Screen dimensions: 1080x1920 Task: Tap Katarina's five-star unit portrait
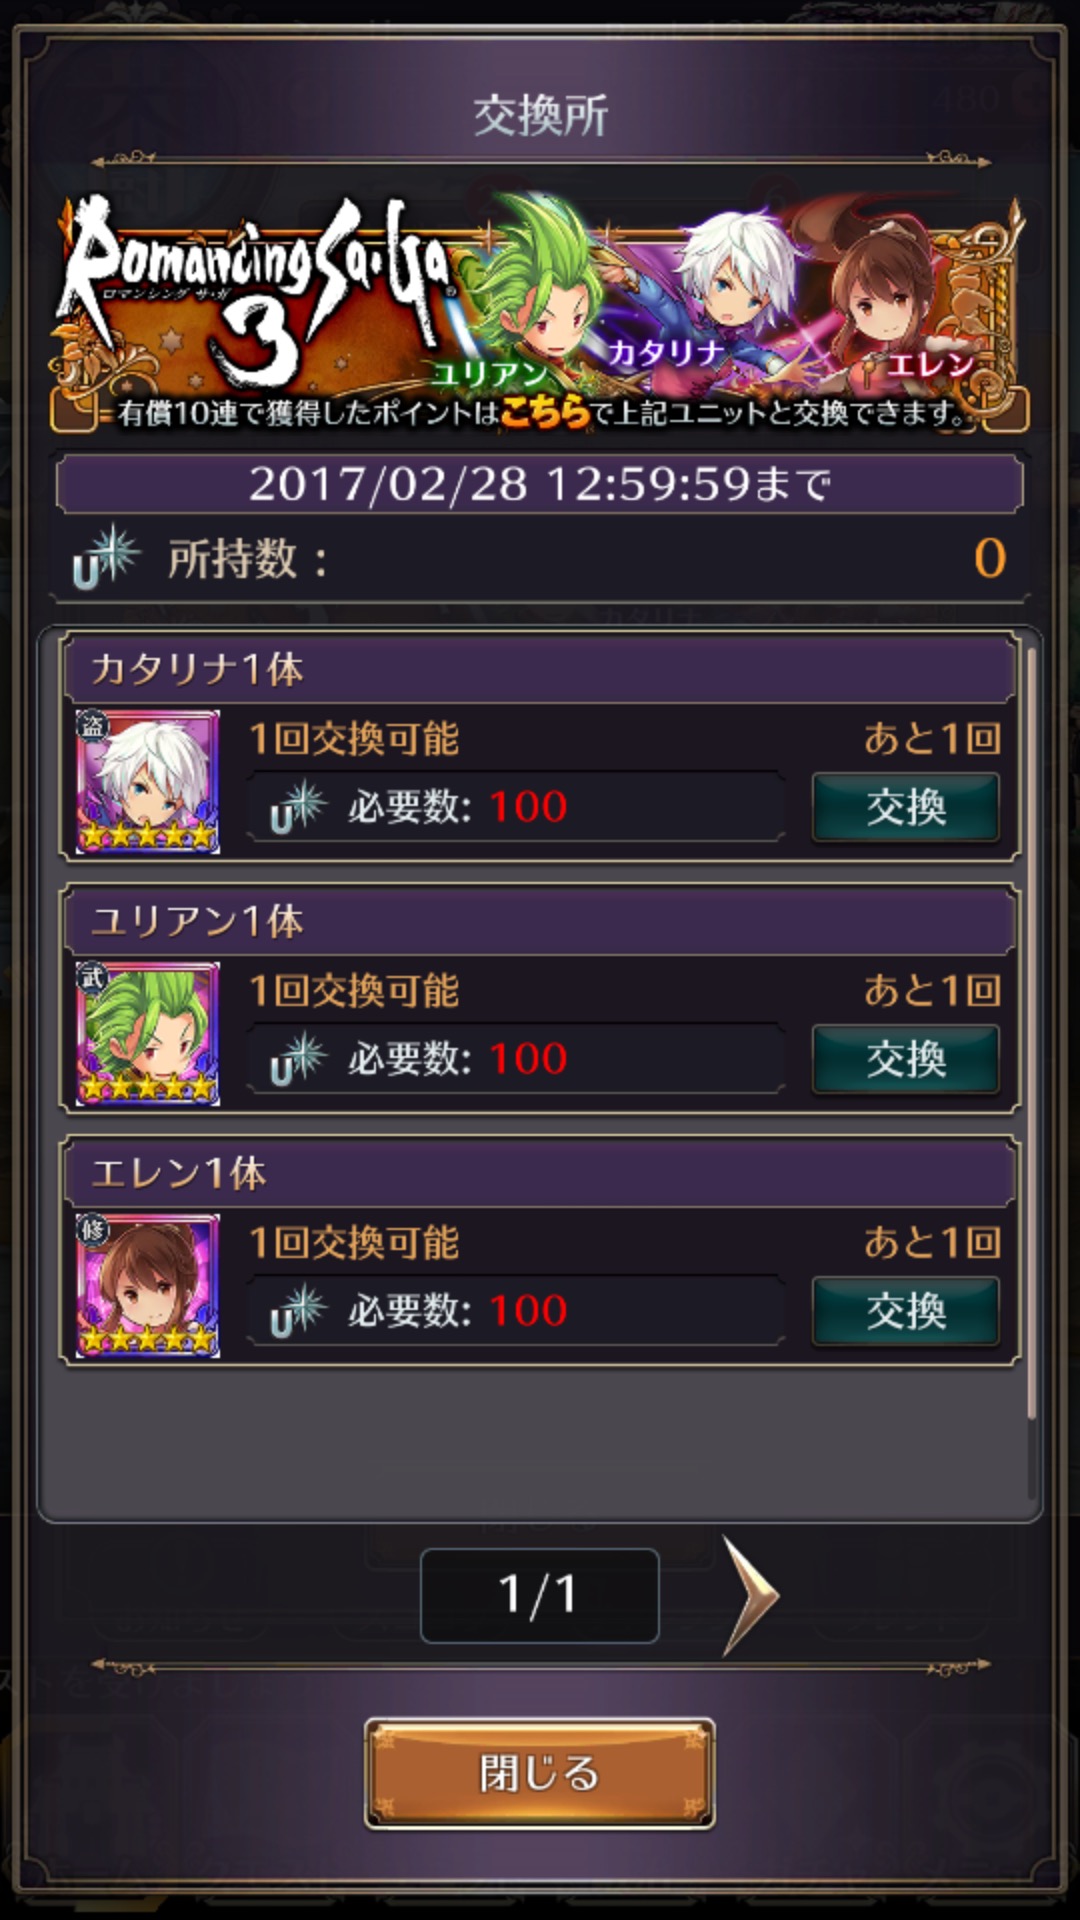coord(148,781)
